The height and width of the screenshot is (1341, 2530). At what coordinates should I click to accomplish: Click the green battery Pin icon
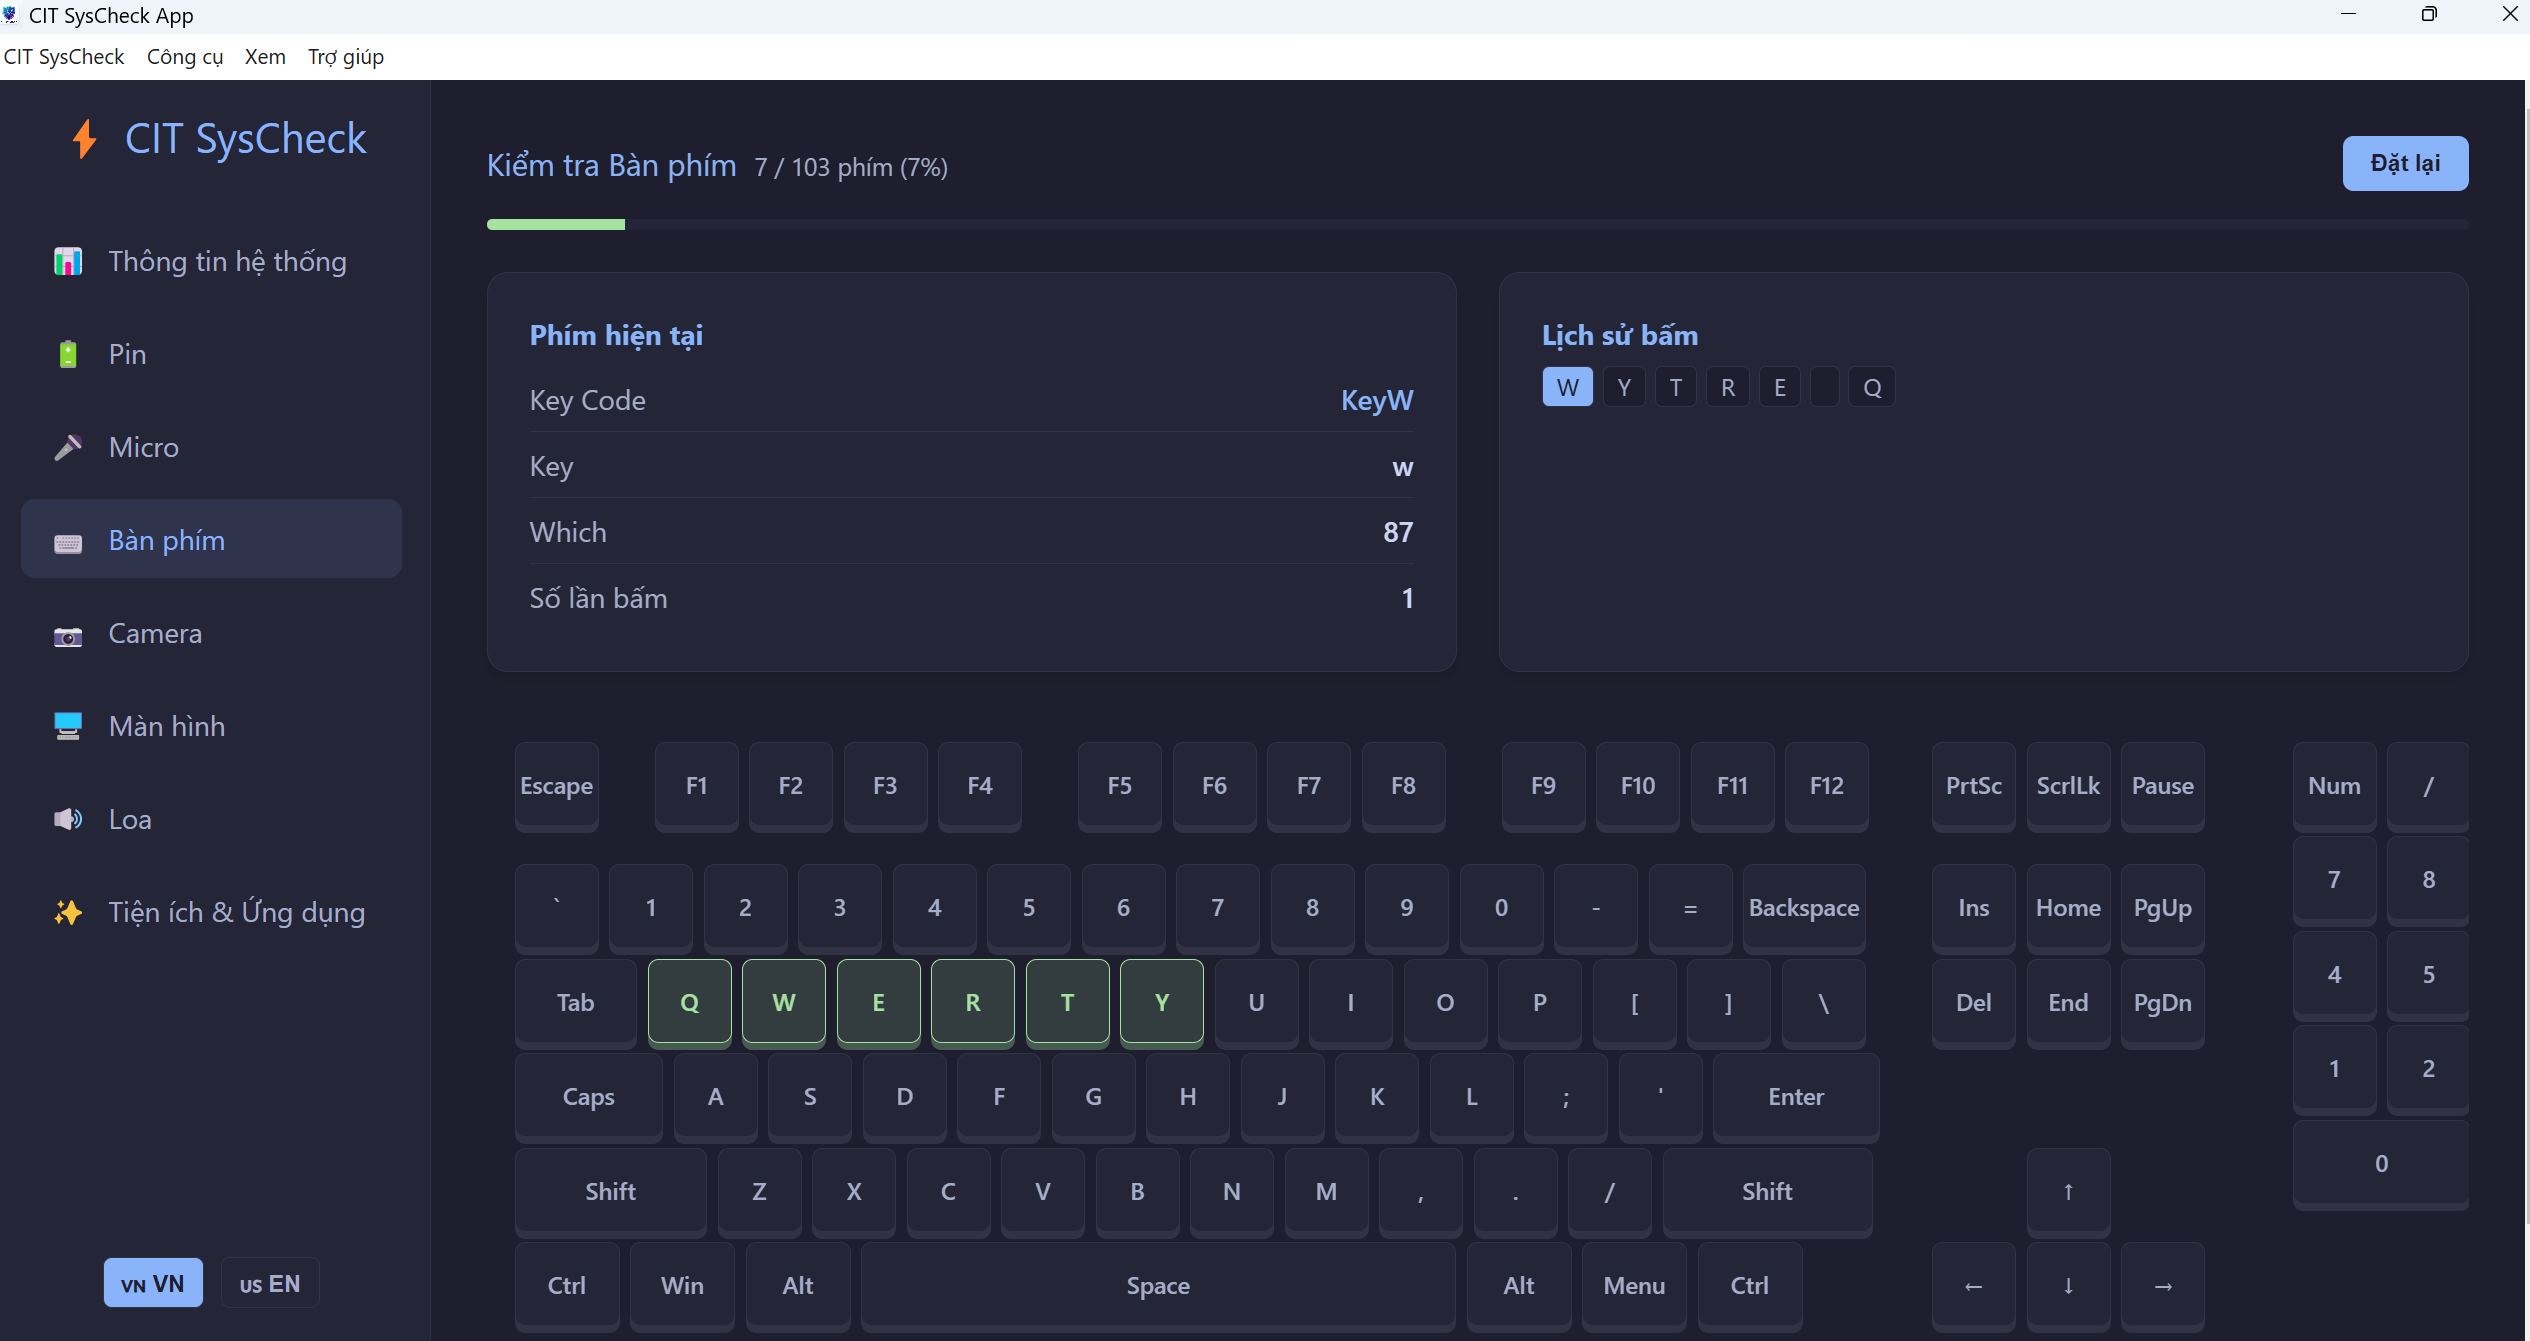tap(67, 354)
